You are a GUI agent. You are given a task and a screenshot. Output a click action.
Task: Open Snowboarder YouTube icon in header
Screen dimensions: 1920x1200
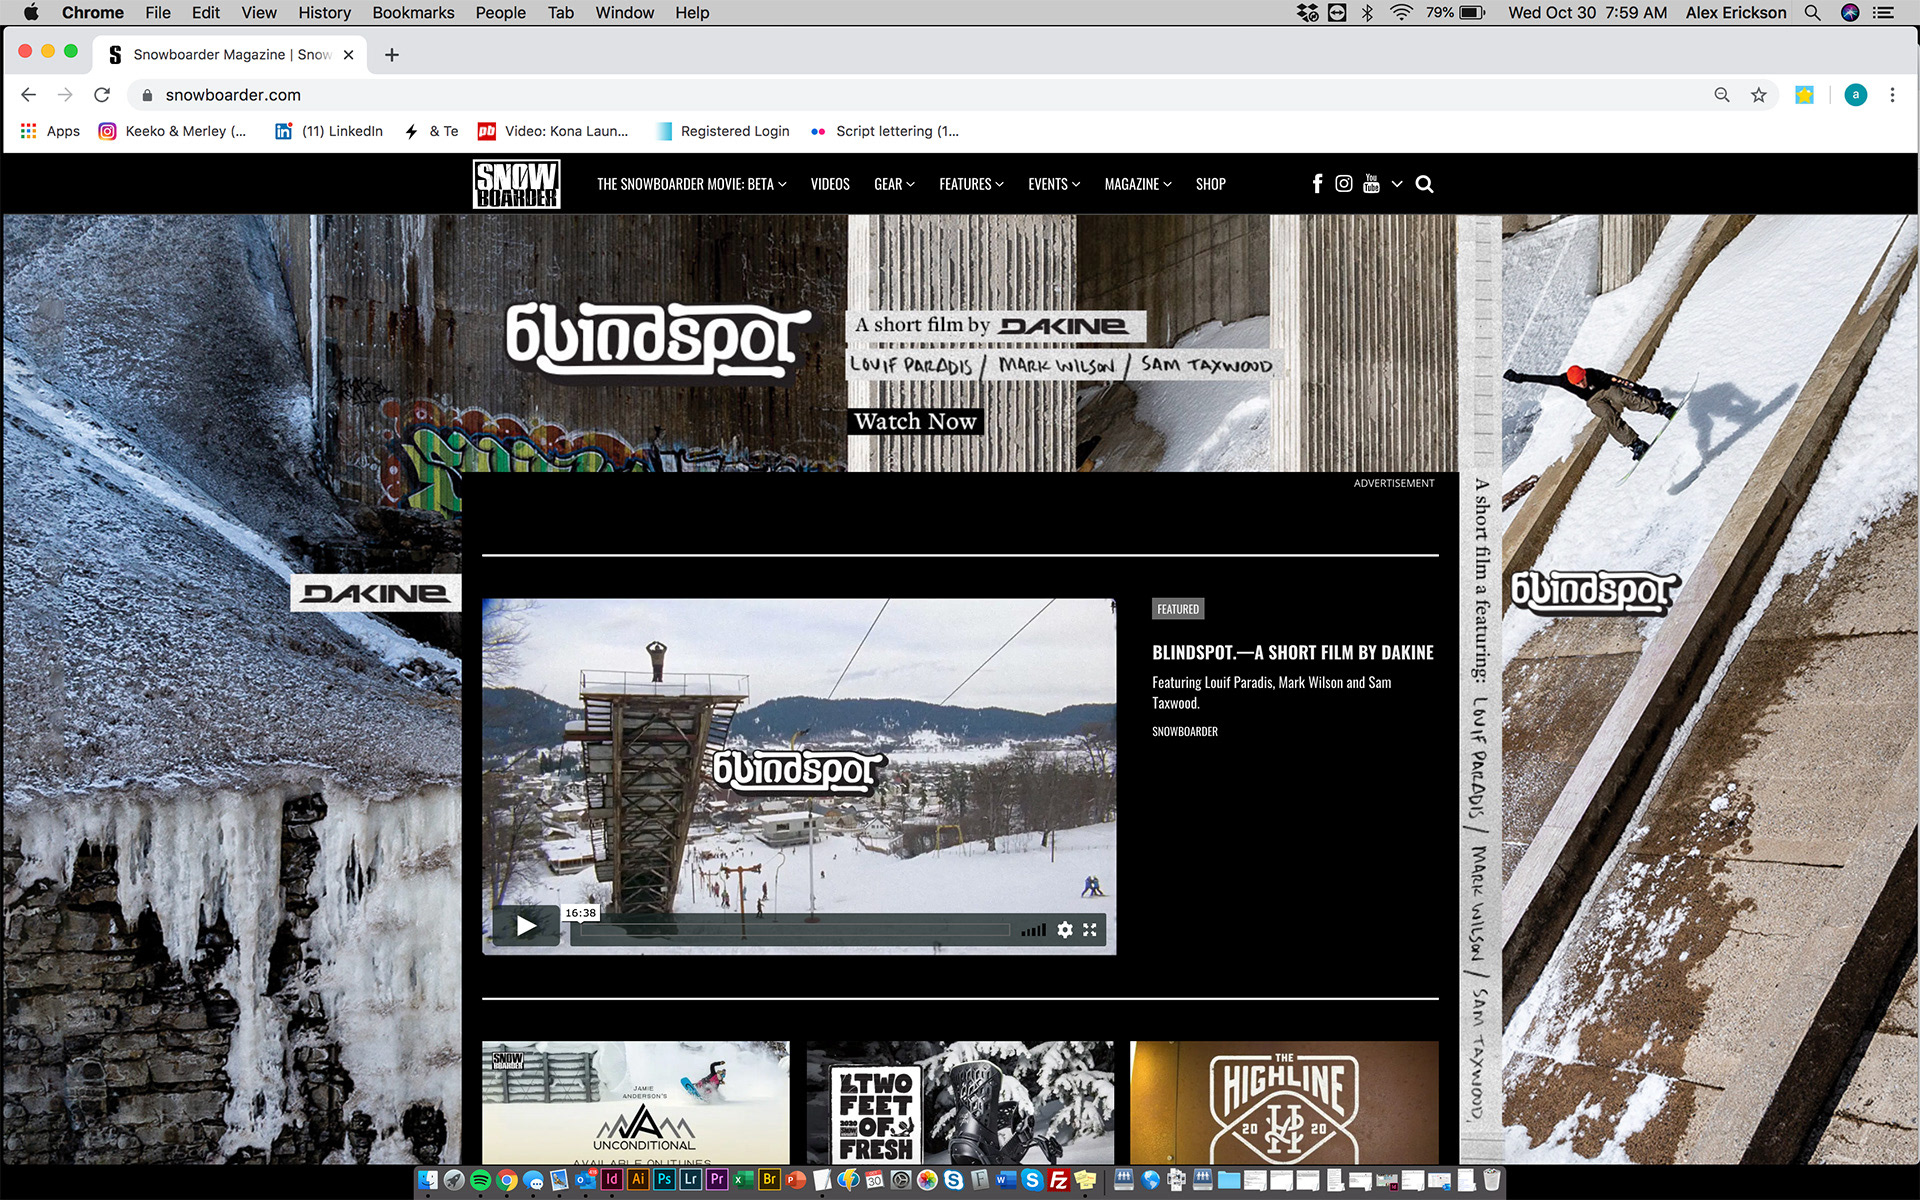[x=1371, y=184]
